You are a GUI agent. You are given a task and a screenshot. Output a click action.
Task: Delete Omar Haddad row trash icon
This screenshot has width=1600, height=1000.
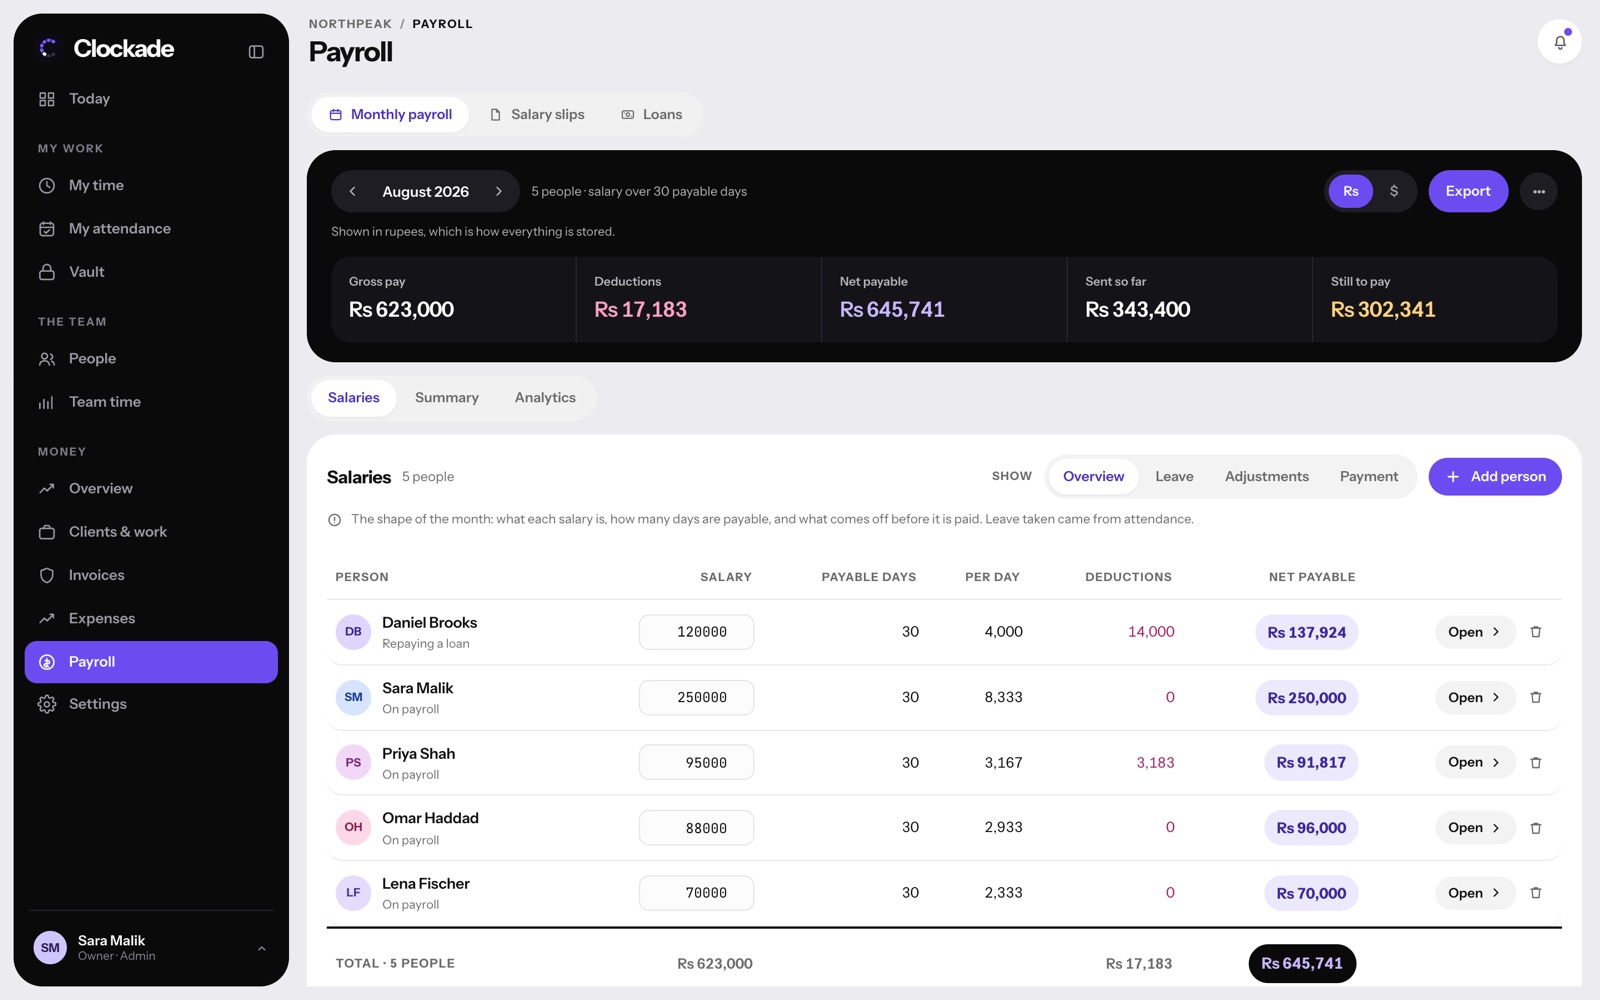[x=1536, y=828]
